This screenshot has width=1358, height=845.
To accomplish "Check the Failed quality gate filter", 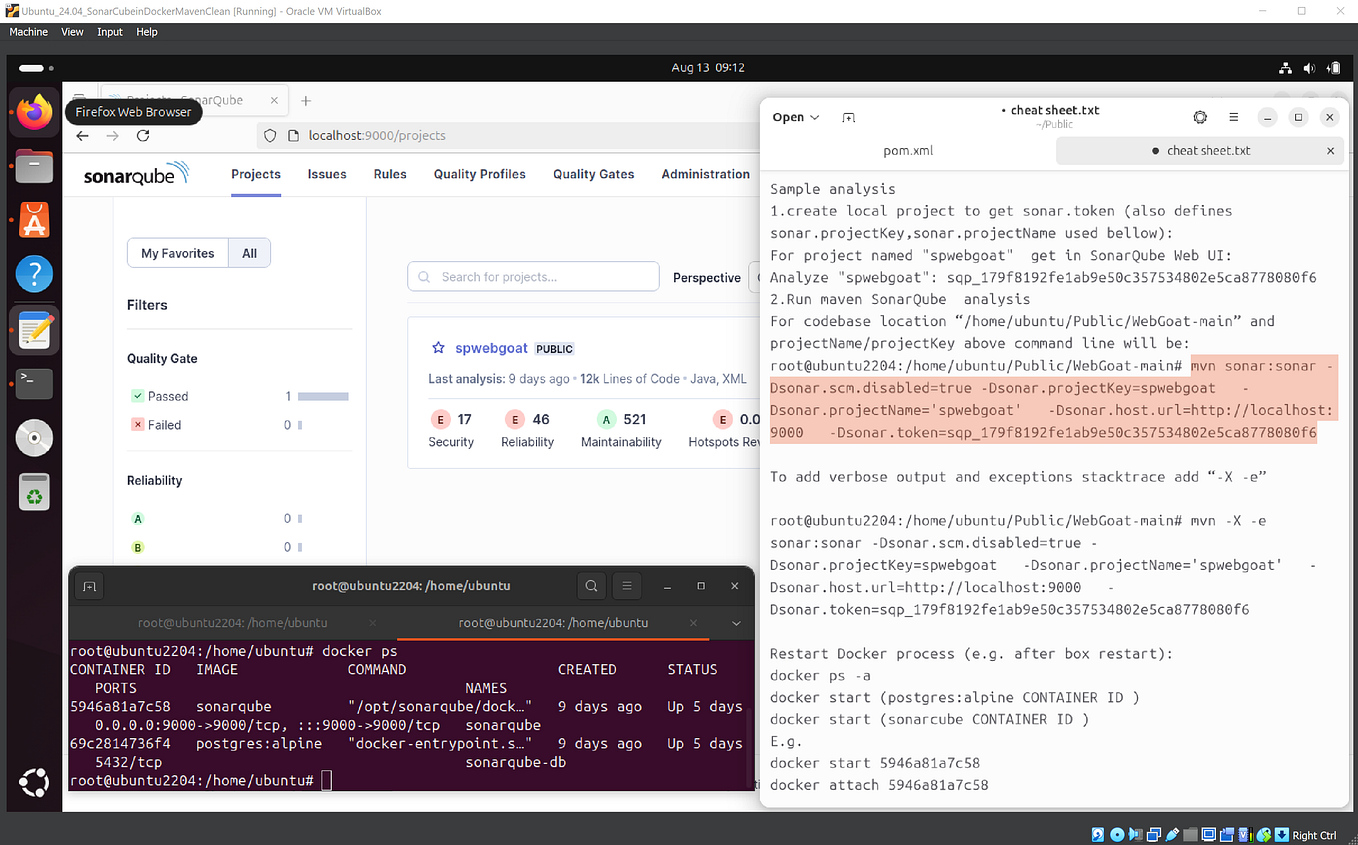I will pos(138,424).
